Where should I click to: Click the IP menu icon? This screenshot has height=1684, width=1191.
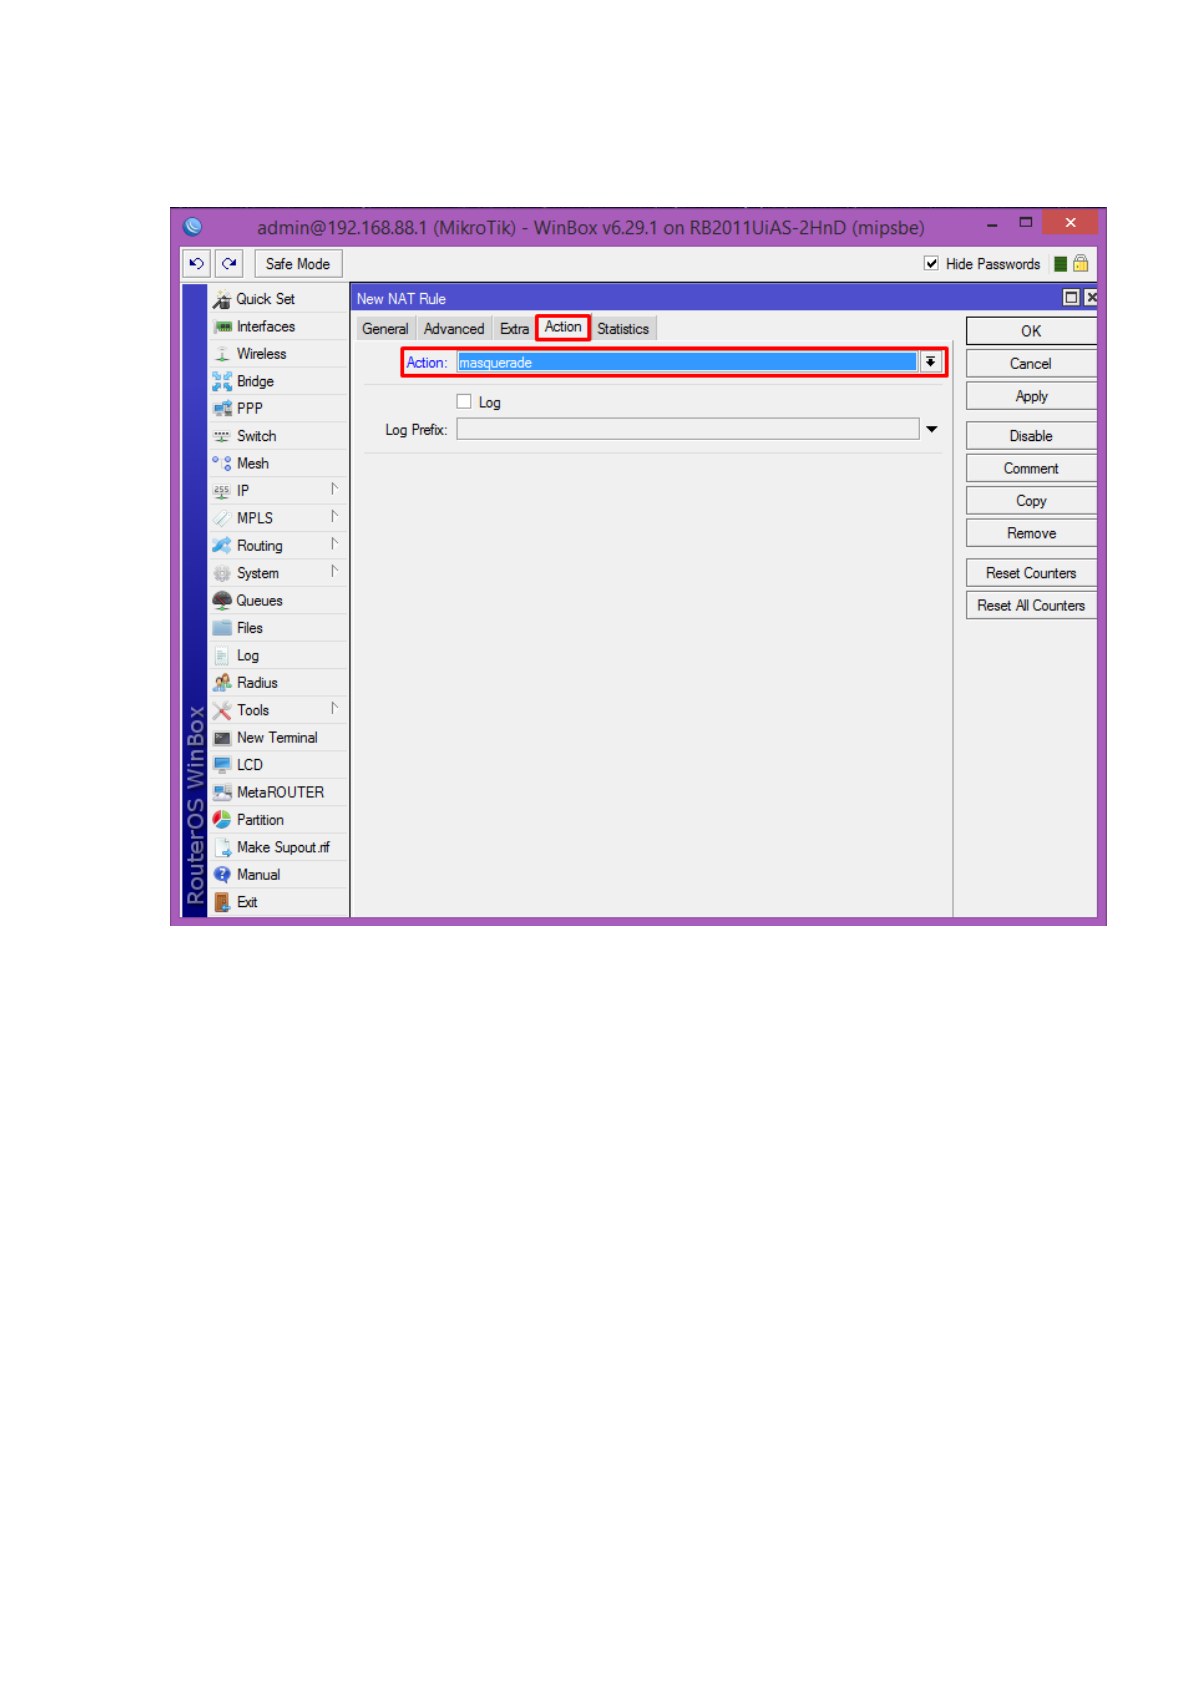pyautogui.click(x=222, y=491)
